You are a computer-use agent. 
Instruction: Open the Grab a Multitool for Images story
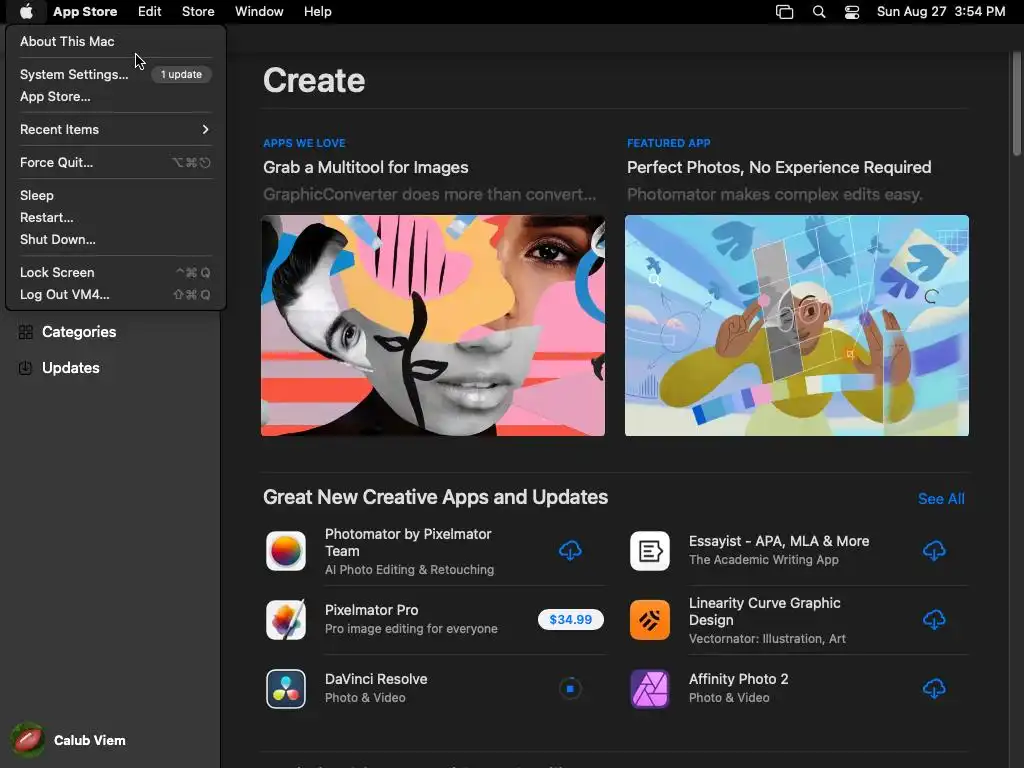tap(366, 167)
